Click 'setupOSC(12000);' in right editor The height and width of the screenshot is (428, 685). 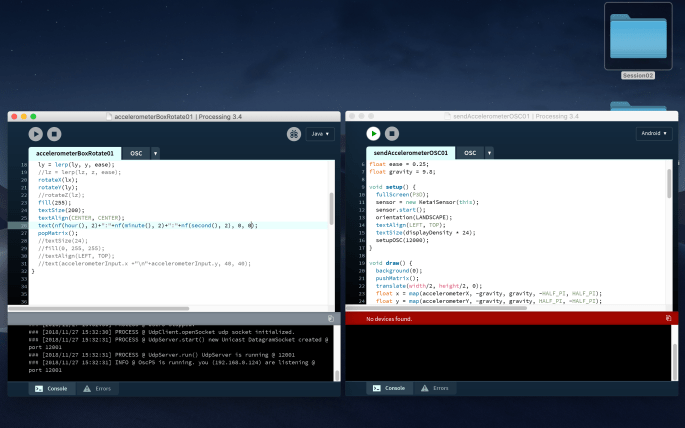coord(402,240)
